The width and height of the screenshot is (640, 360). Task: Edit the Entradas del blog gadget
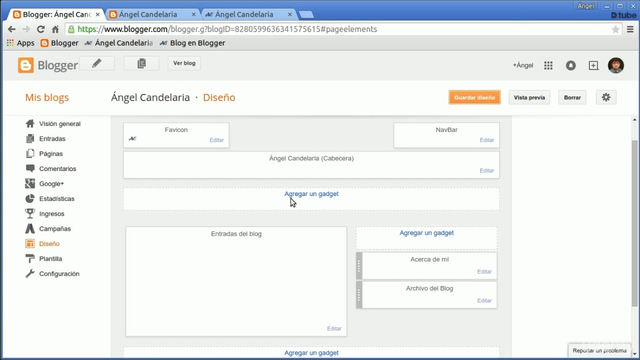pyautogui.click(x=334, y=329)
